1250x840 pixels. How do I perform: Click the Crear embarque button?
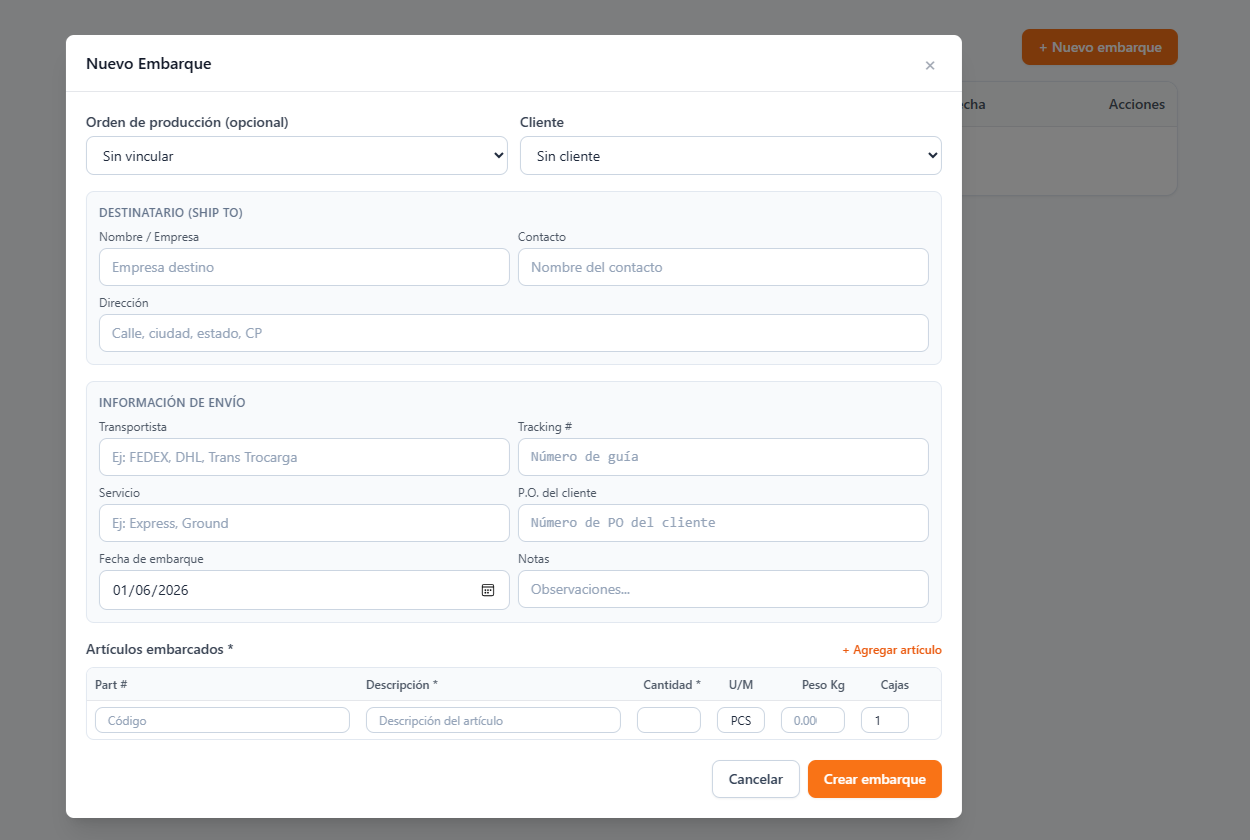[875, 779]
